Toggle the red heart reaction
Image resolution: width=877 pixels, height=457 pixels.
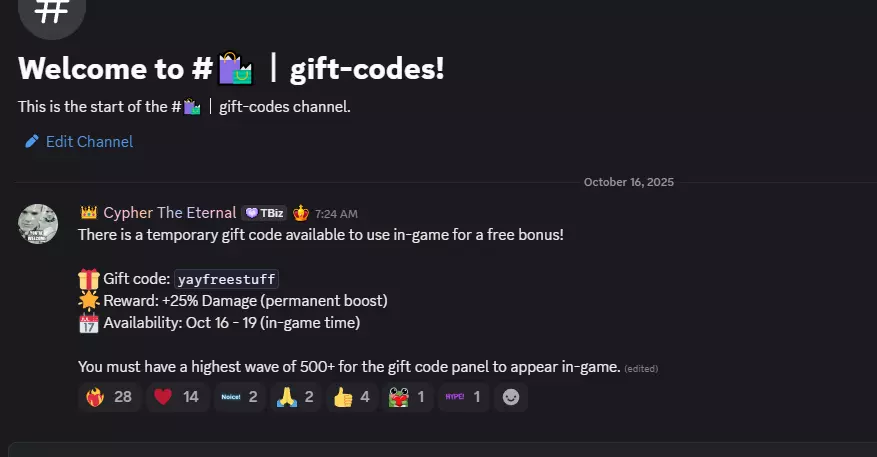177,397
